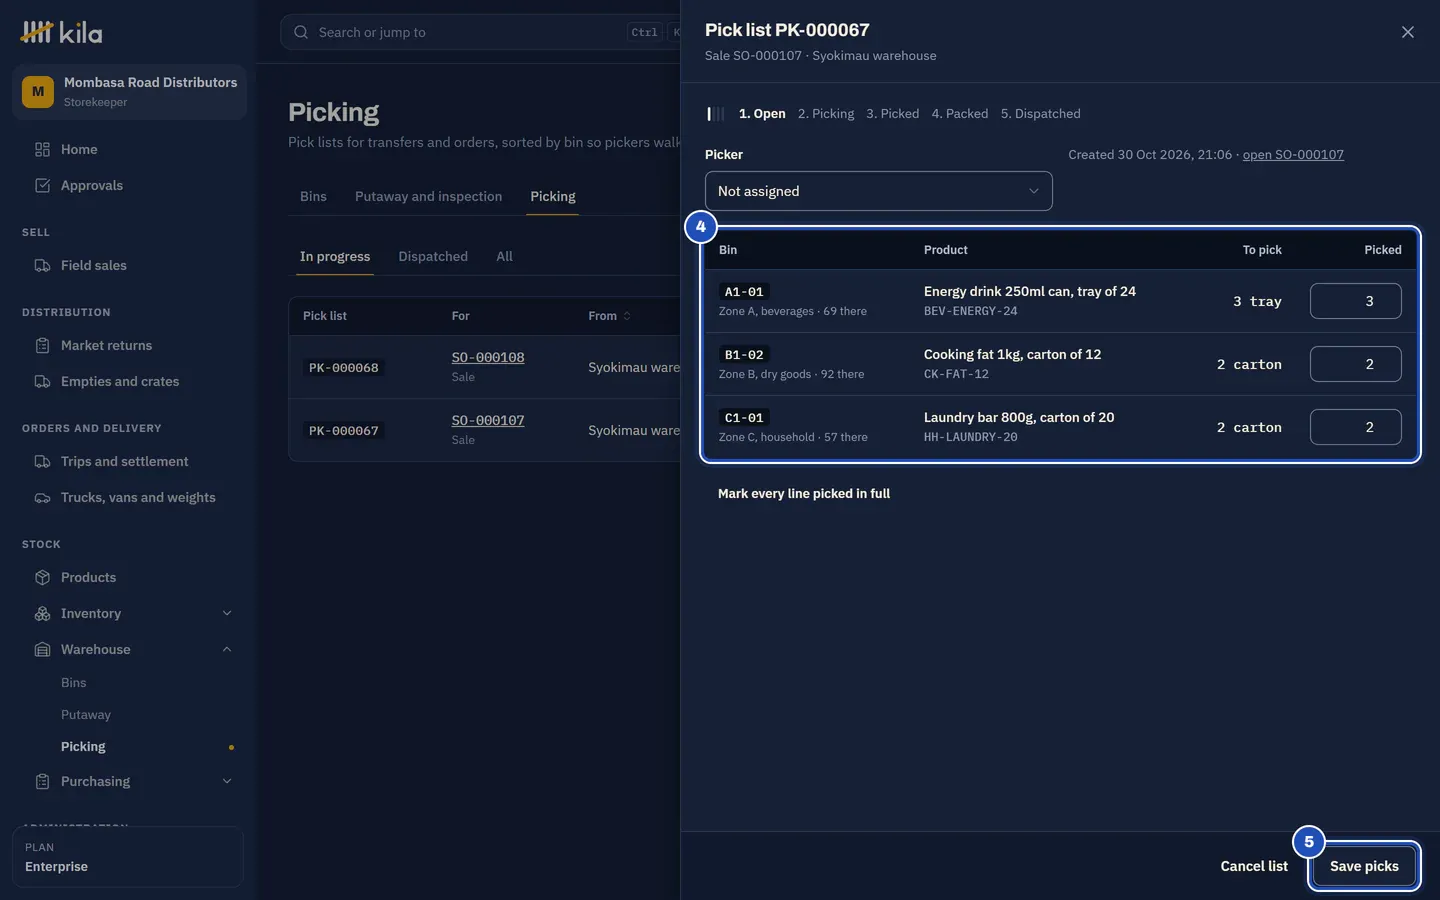Click the Inventory boxes icon

click(42, 613)
